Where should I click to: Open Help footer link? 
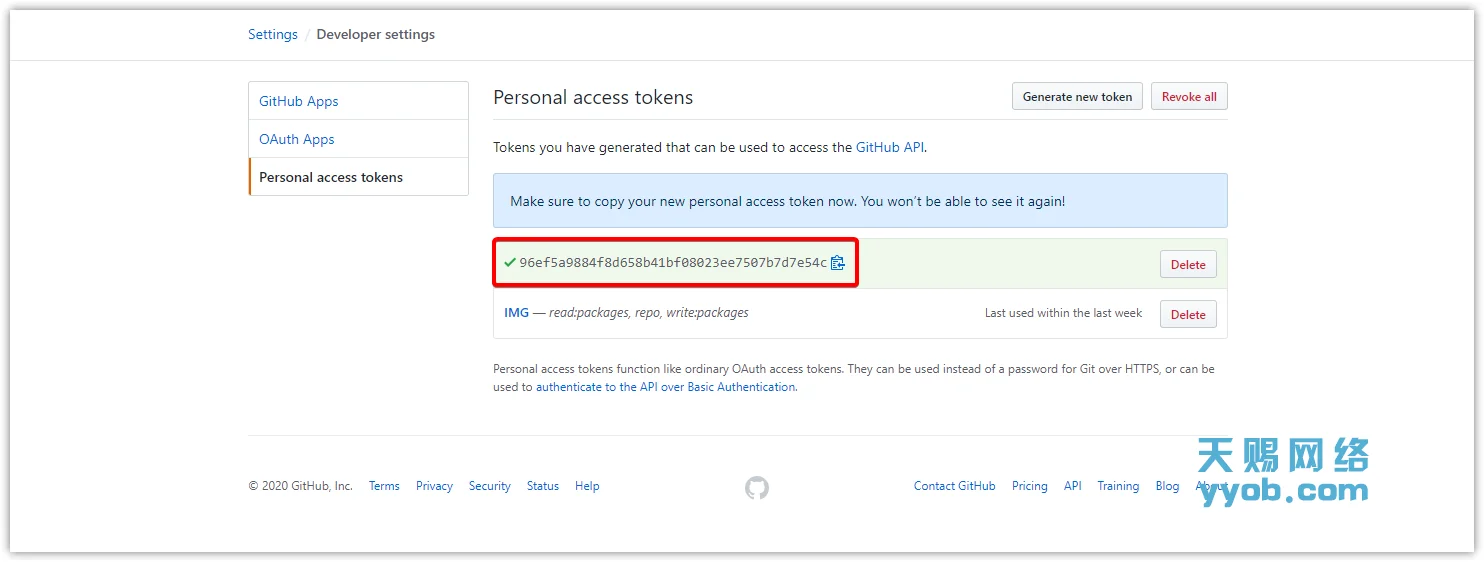[587, 486]
